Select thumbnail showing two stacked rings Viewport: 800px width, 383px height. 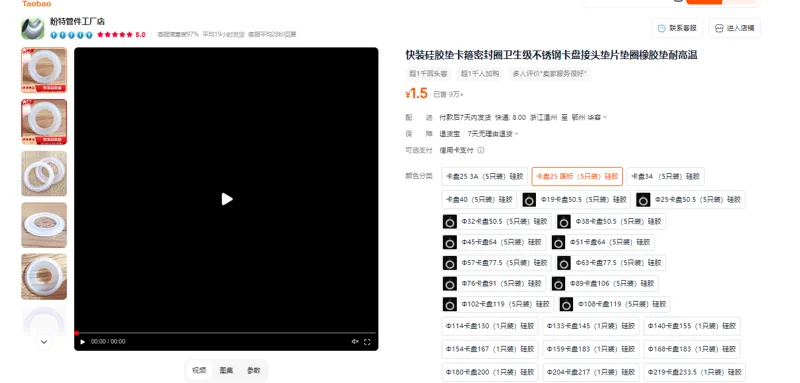tap(44, 173)
